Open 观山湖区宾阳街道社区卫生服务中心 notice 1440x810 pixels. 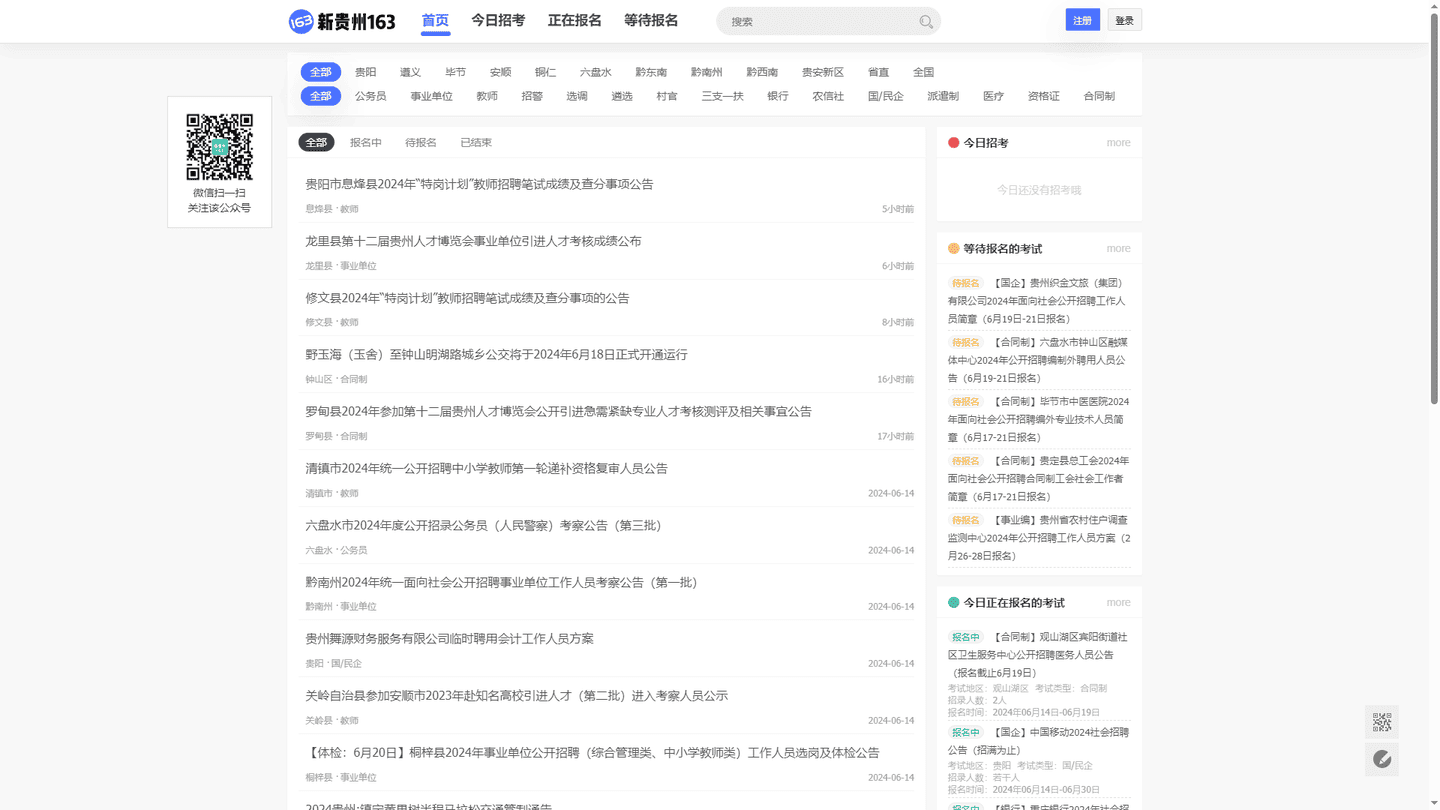click(x=1039, y=655)
